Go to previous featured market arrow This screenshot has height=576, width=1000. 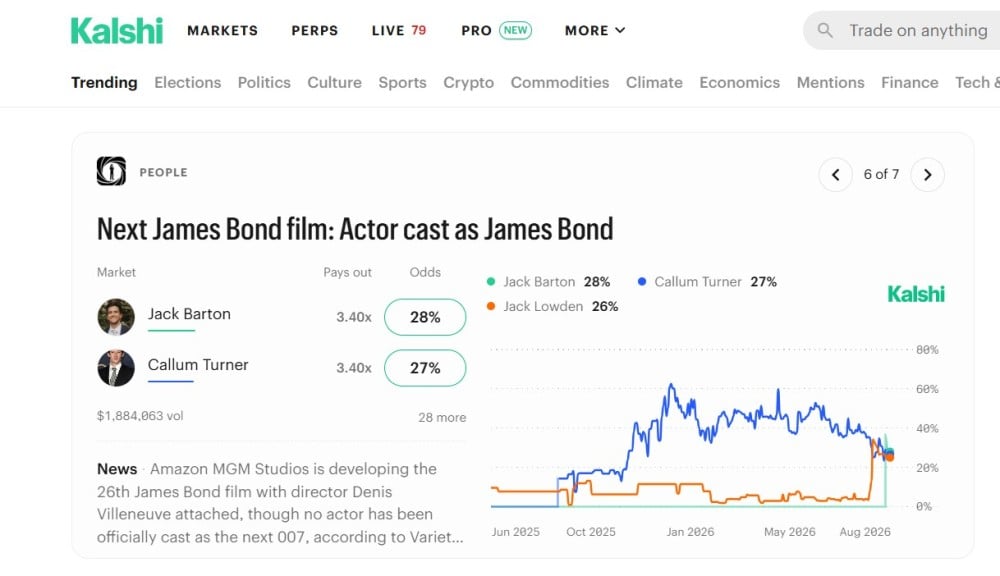click(835, 175)
